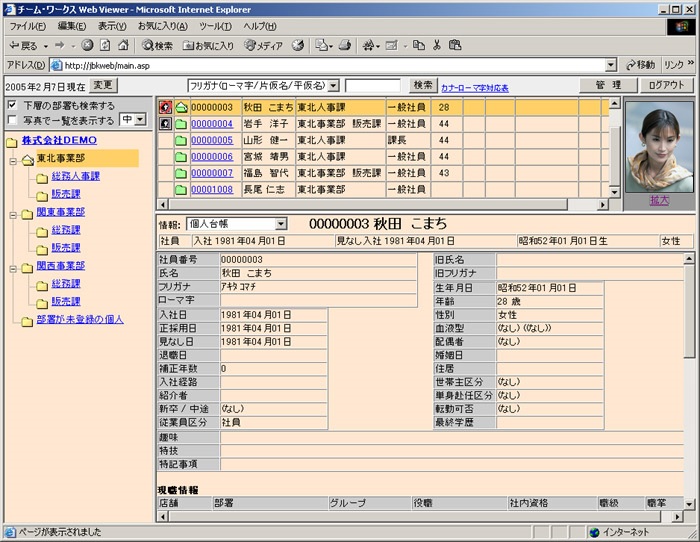The image size is (700, 542).
Task: Open the 表示(V) menu
Action: pyautogui.click(x=112, y=26)
